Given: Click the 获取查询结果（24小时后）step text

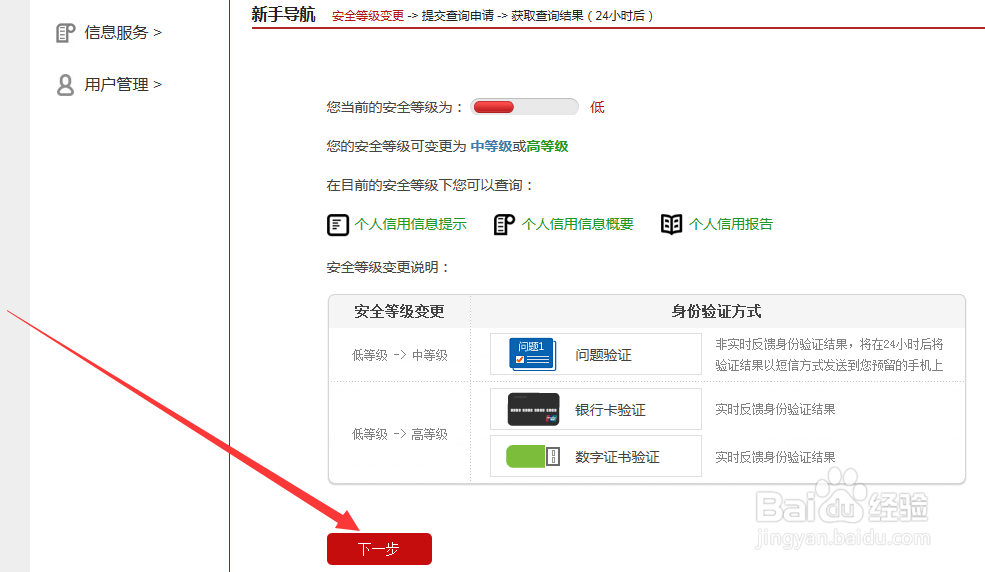Looking at the screenshot, I should click(582, 16).
